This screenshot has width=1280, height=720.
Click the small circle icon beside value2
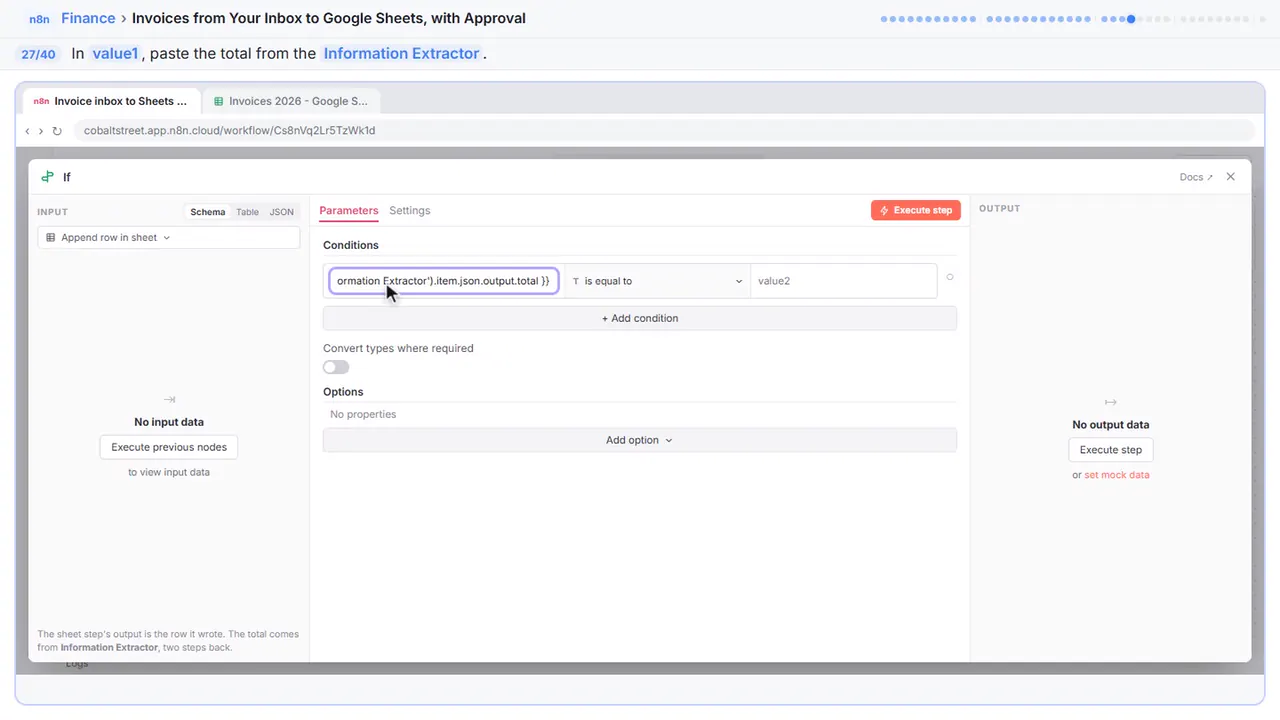click(x=949, y=277)
